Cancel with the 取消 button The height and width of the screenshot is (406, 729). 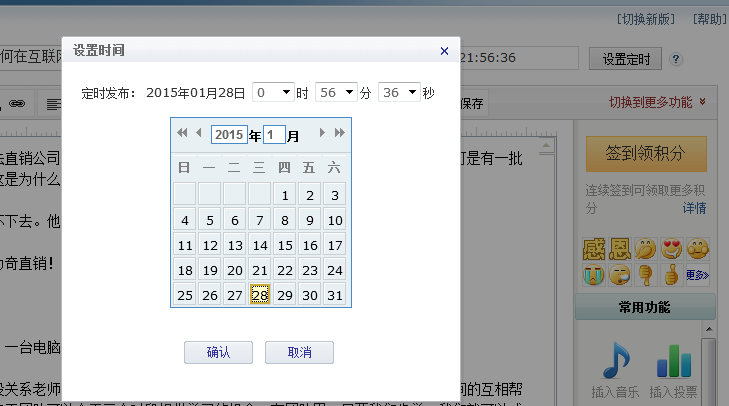coord(299,353)
